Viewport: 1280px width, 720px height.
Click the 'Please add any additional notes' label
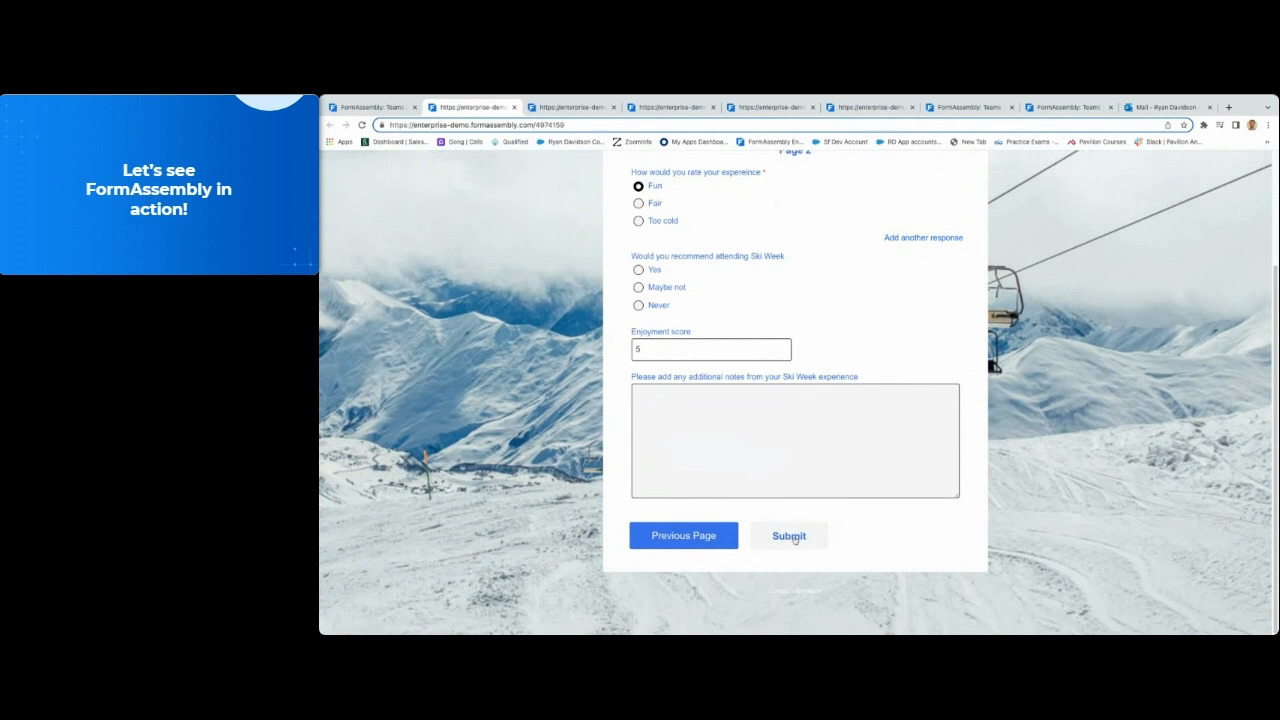point(744,377)
